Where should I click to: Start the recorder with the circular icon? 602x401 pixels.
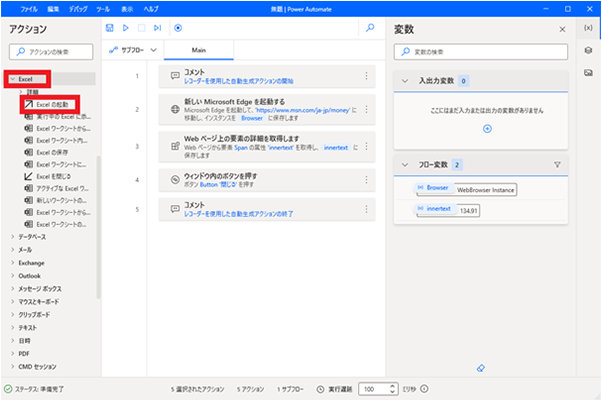click(x=178, y=28)
